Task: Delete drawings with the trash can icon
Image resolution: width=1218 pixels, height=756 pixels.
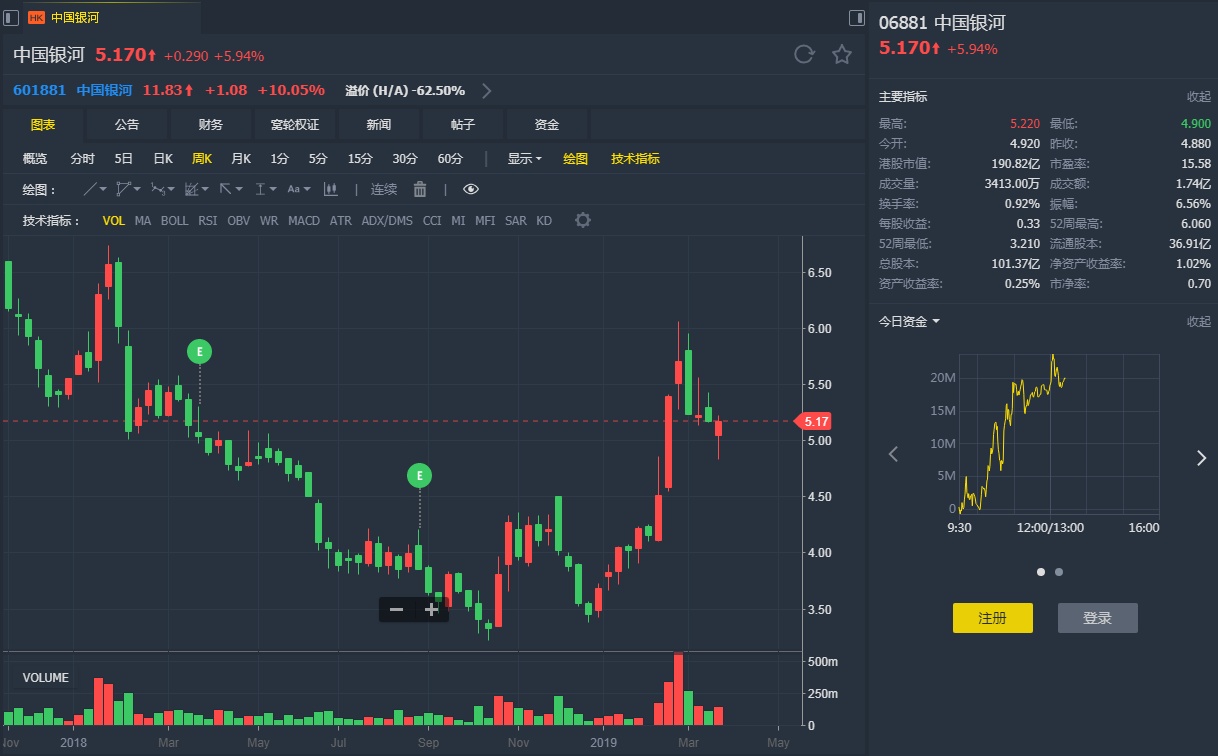Action: pos(420,189)
